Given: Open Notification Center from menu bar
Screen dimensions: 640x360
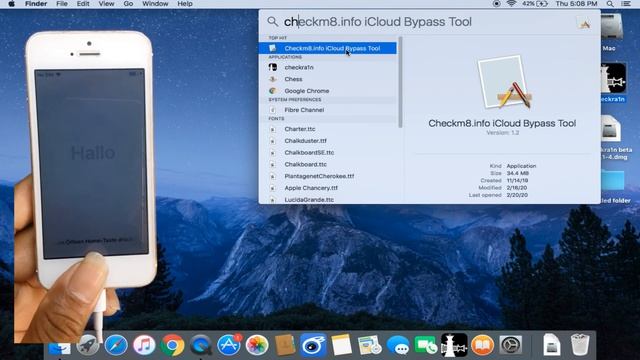Looking at the screenshot, I should (626, 4).
